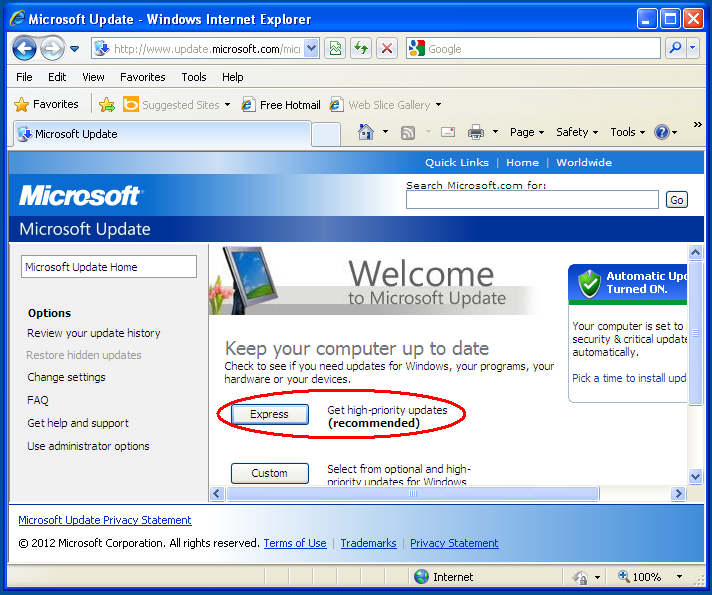The width and height of the screenshot is (712, 595).
Task: Open the Edit menu
Action: [57, 77]
